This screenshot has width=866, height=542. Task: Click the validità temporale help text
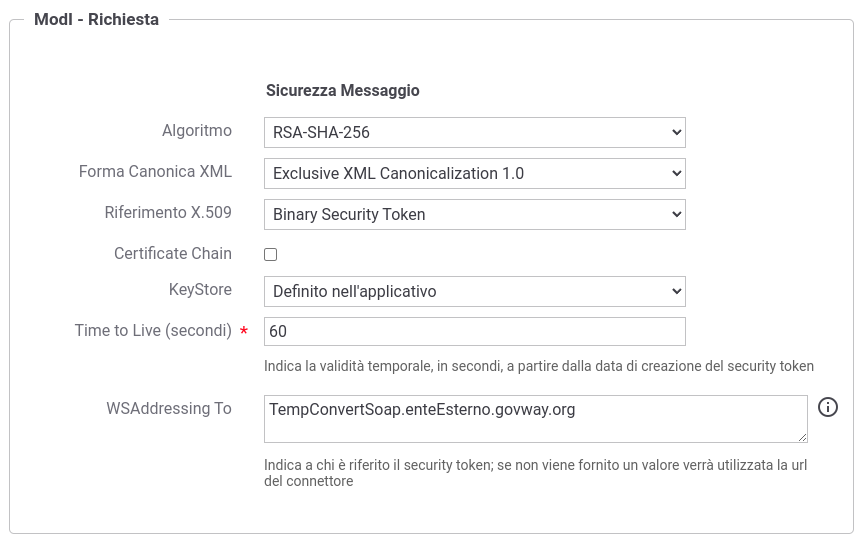pos(538,366)
